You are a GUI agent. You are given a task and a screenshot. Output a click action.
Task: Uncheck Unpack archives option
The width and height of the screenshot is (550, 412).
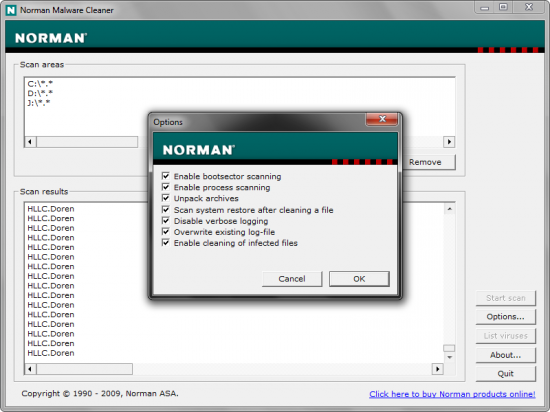tap(166, 198)
